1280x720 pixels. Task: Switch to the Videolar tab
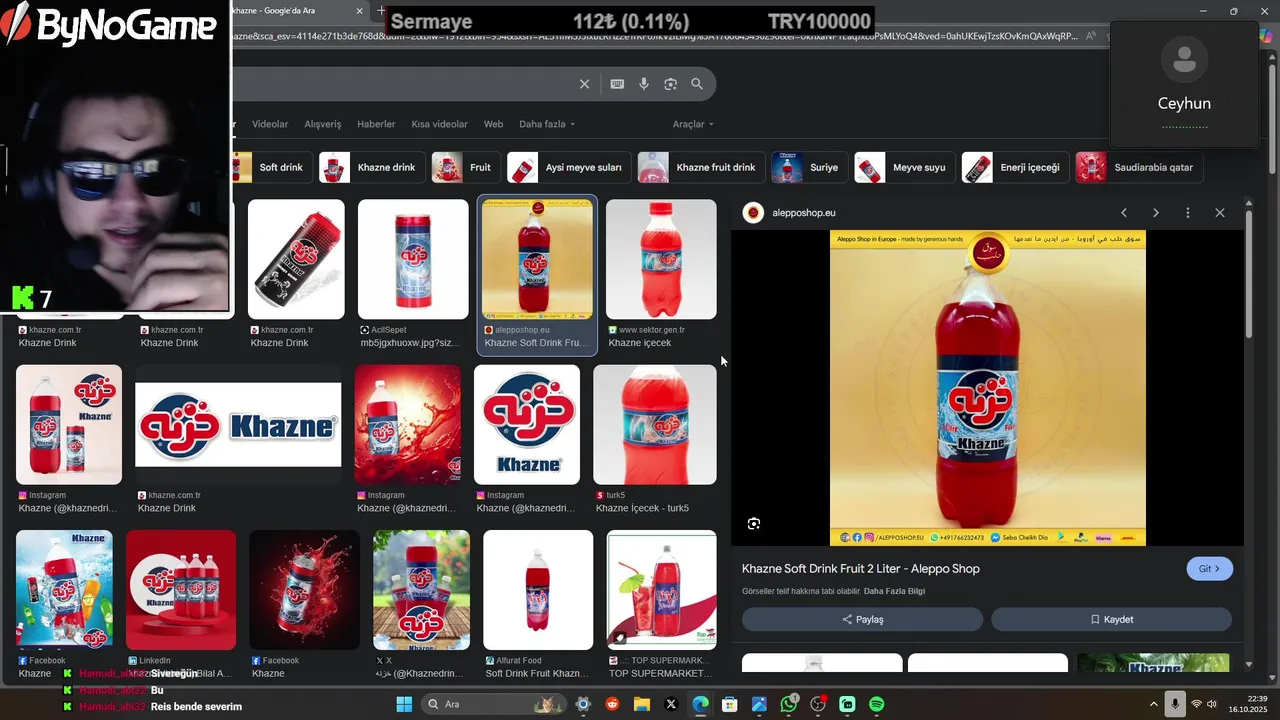pyautogui.click(x=270, y=124)
